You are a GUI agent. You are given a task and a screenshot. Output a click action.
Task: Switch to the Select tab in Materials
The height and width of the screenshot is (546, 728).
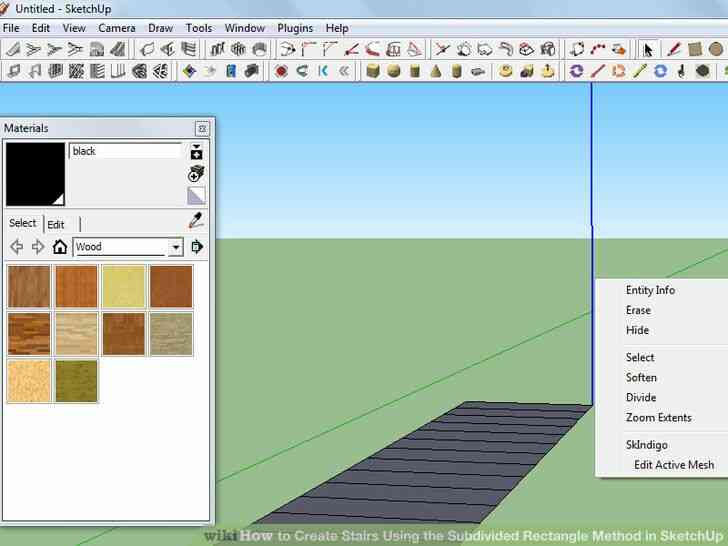tap(22, 223)
